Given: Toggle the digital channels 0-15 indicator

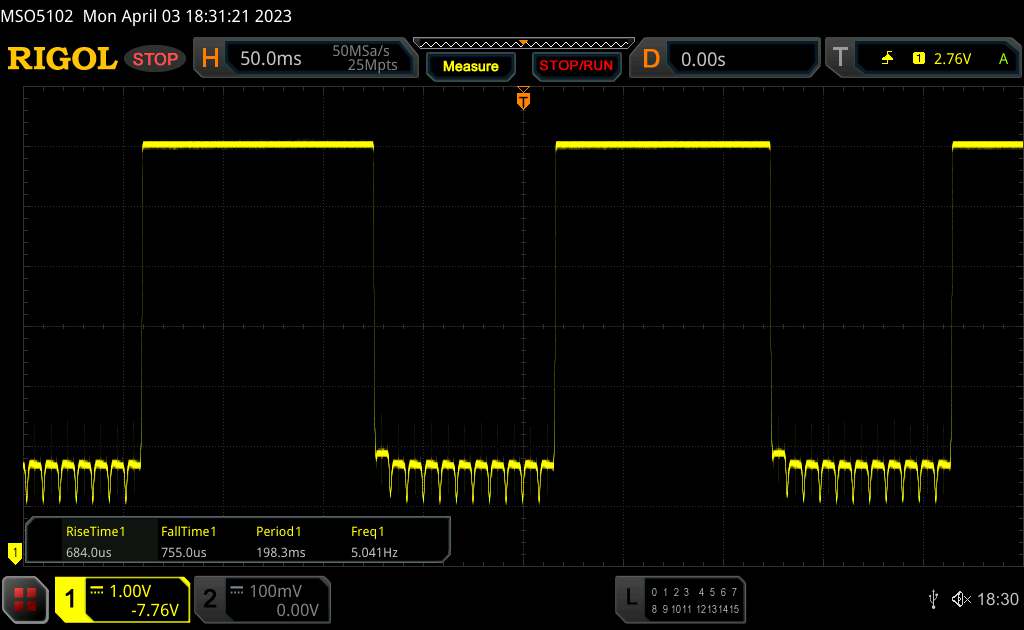Looking at the screenshot, I should 694,599.
